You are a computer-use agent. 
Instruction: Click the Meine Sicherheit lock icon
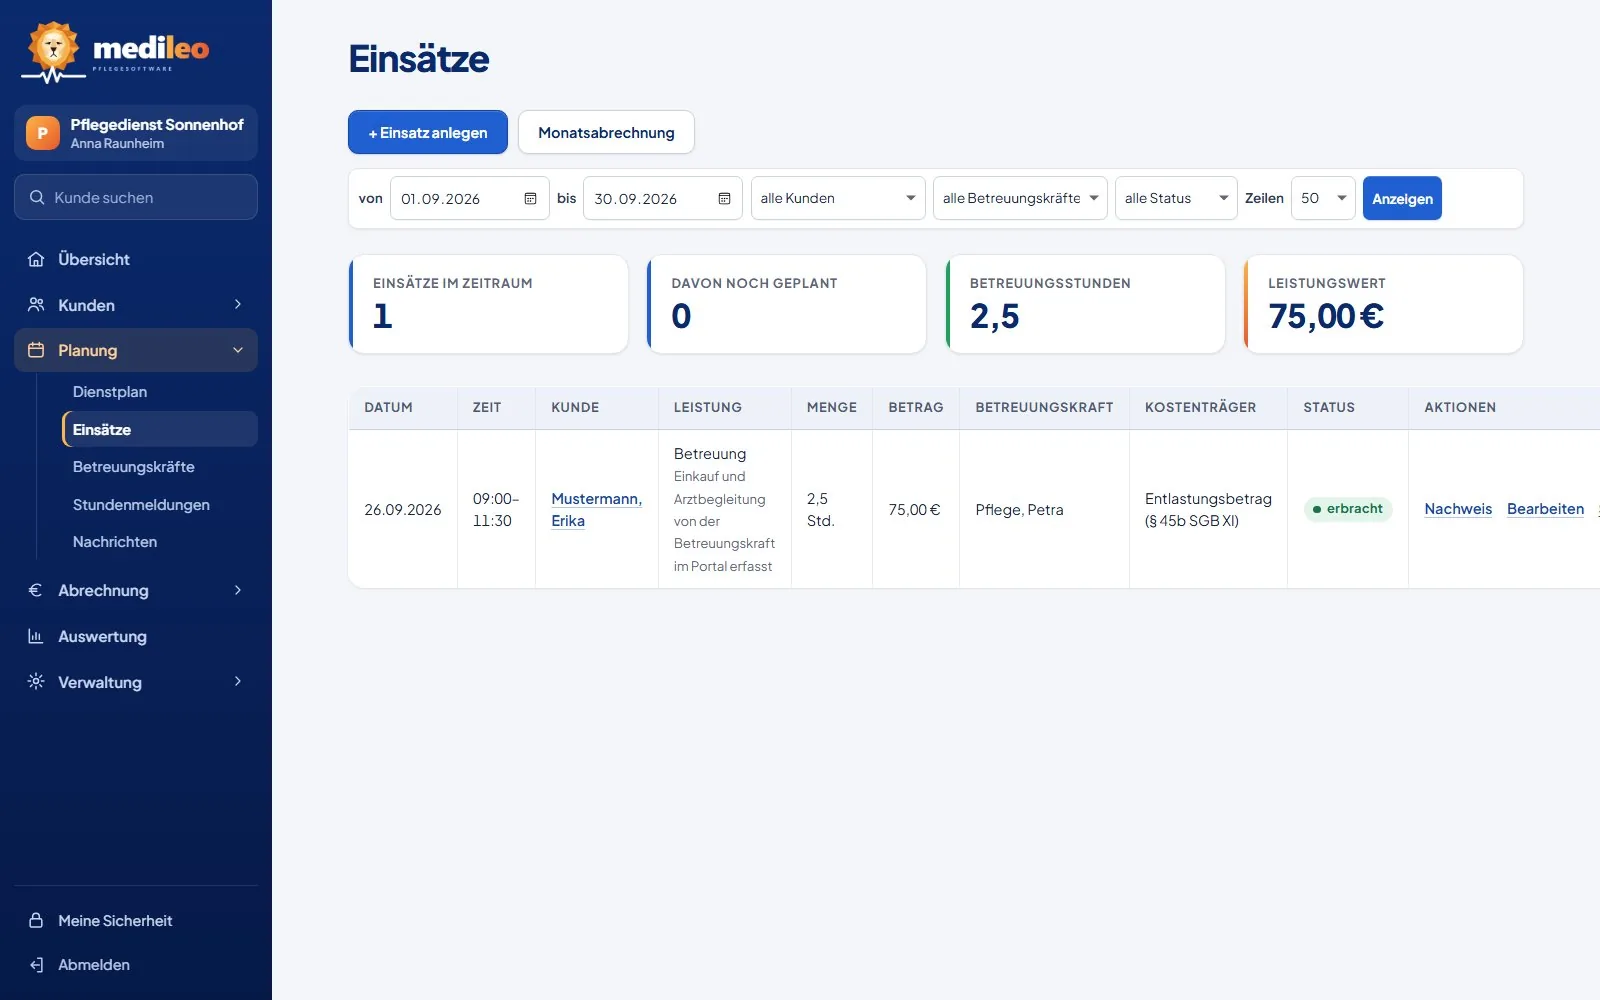36,920
